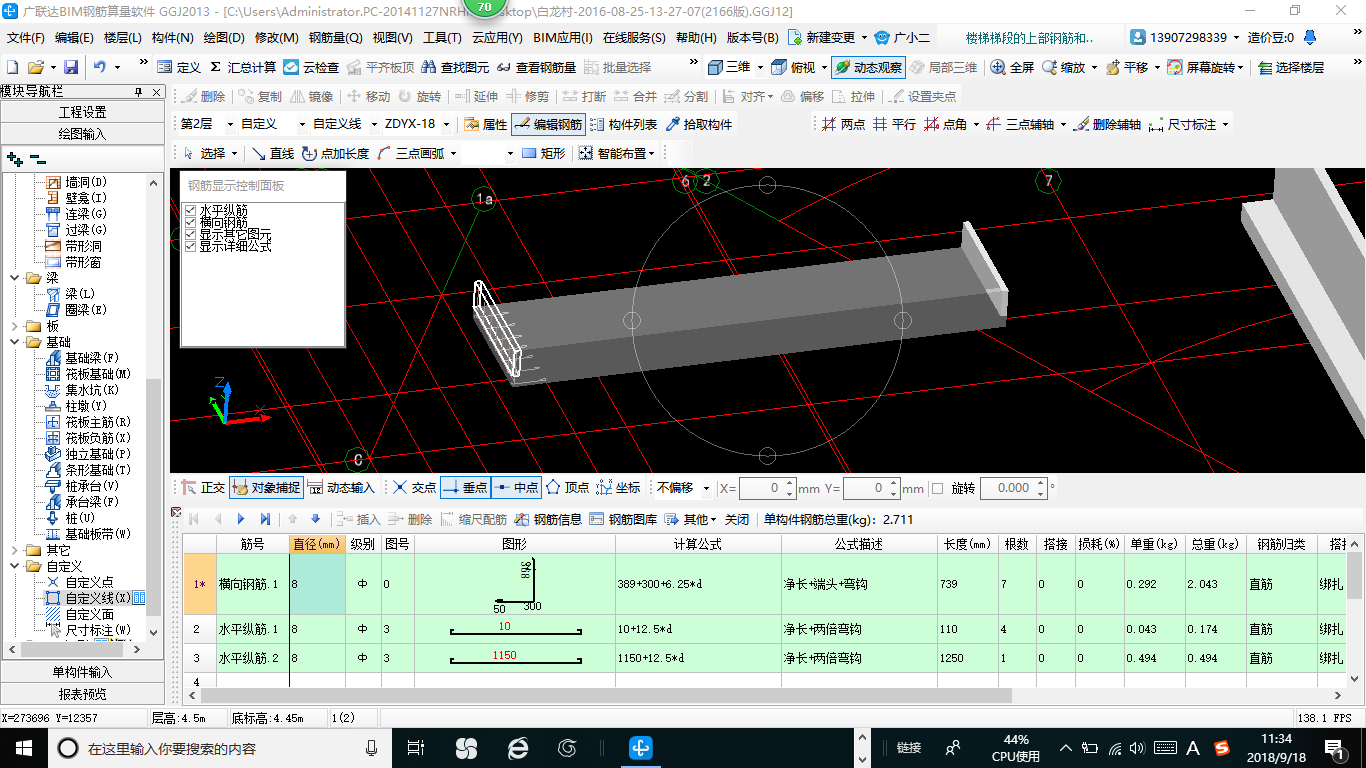Open 构件列表 component list

[x=624, y=124]
